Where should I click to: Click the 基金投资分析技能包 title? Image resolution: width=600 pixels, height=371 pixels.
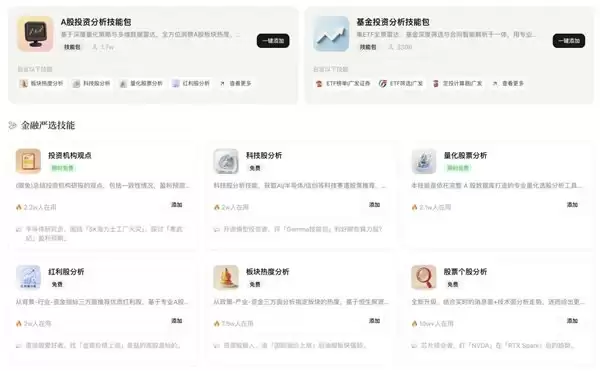coord(393,22)
